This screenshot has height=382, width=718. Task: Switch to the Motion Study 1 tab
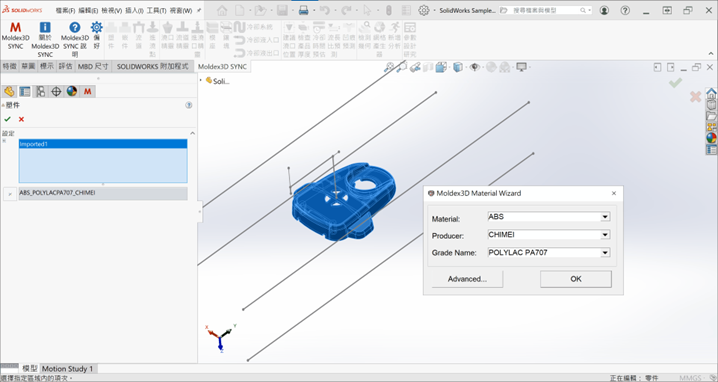click(x=67, y=368)
